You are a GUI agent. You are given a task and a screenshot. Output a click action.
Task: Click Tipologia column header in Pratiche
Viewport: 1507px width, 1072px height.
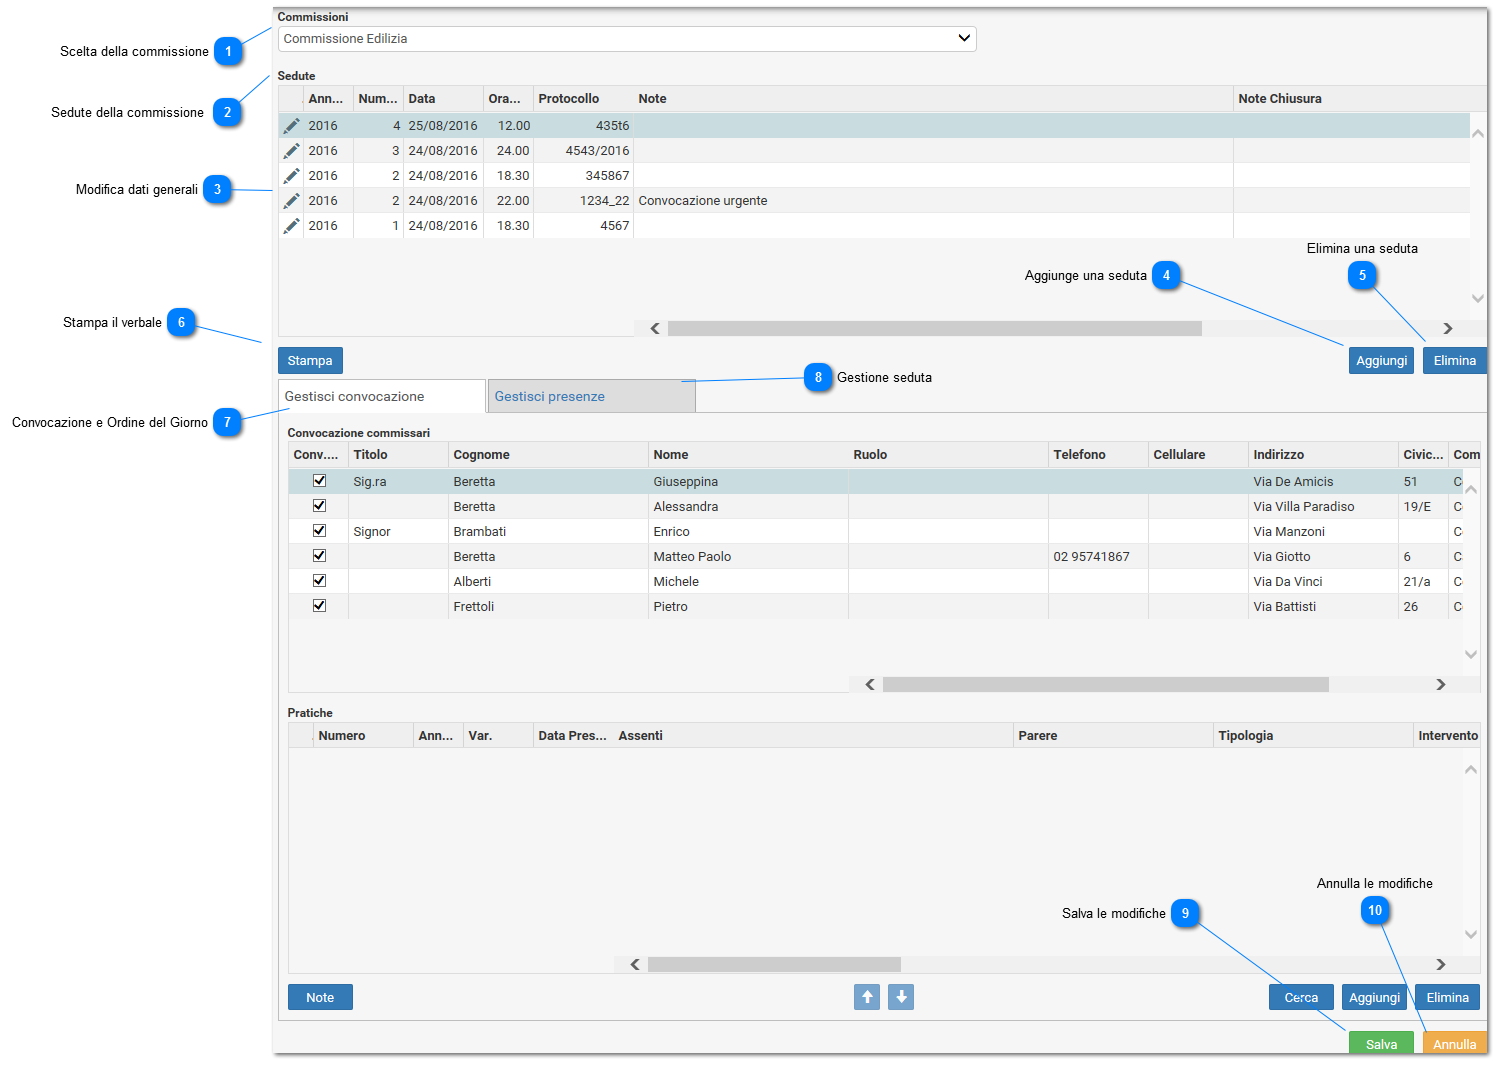click(1313, 736)
